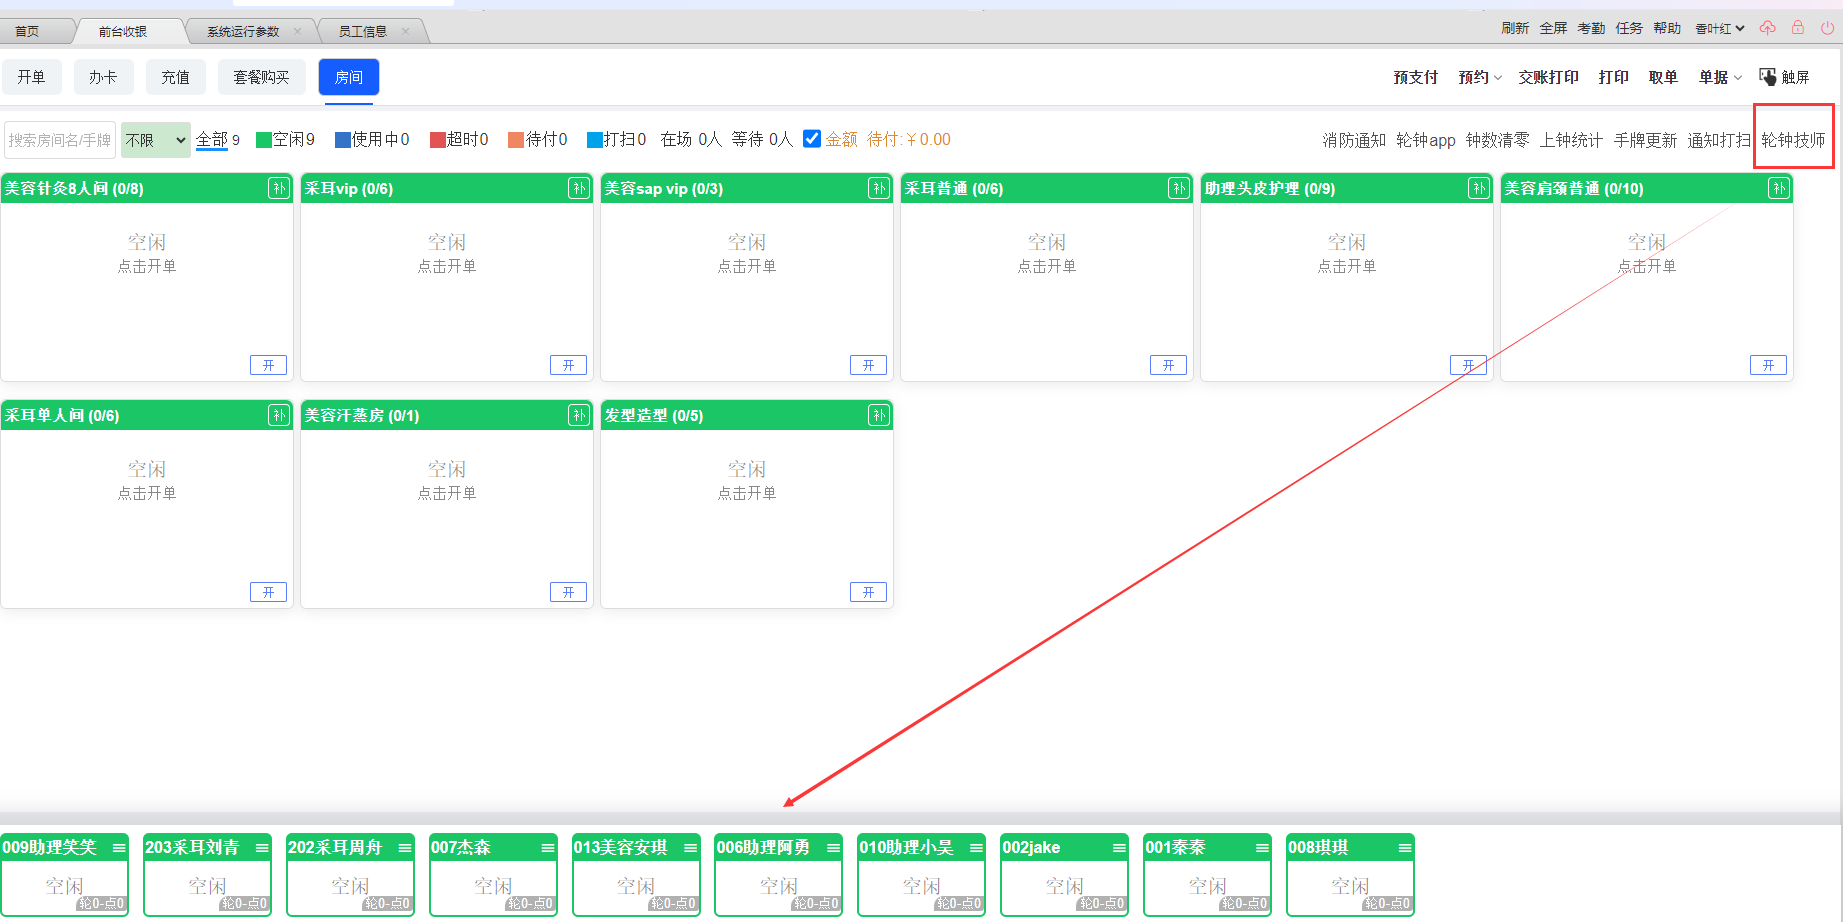Click the power logout icon
The height and width of the screenshot is (922, 1843).
click(1827, 28)
